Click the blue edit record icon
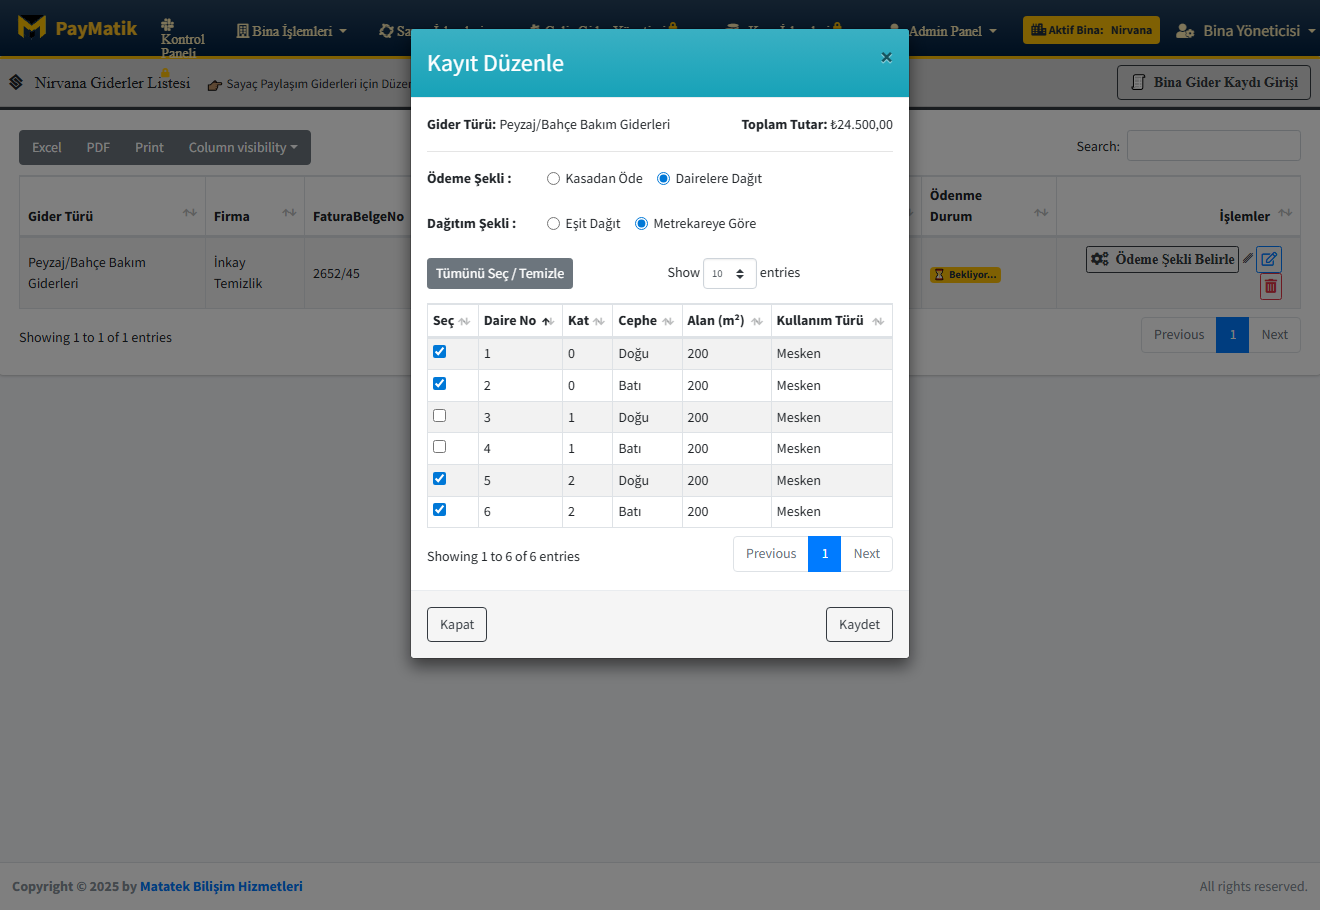1320x910 pixels. point(1269,259)
